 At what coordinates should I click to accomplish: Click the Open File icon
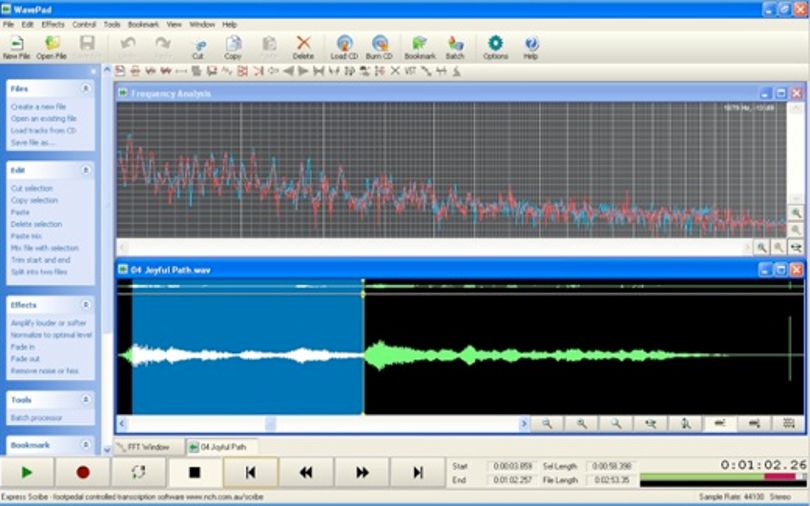(52, 43)
